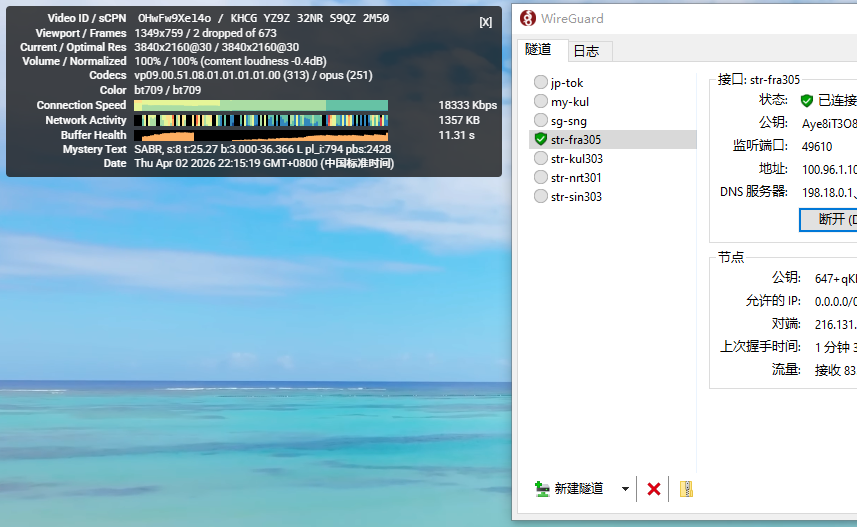The width and height of the screenshot is (857, 527).
Task: Click the 3840x2160@30 resolution line
Action: [x=216, y=47]
